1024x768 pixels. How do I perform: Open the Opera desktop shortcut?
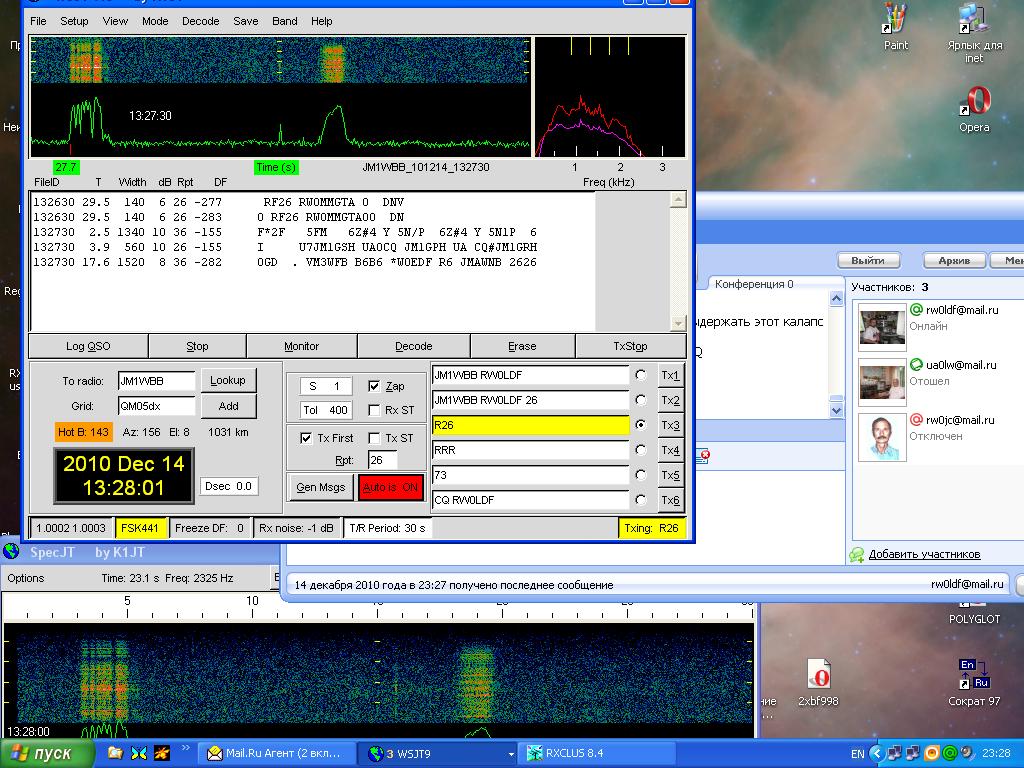click(x=974, y=108)
